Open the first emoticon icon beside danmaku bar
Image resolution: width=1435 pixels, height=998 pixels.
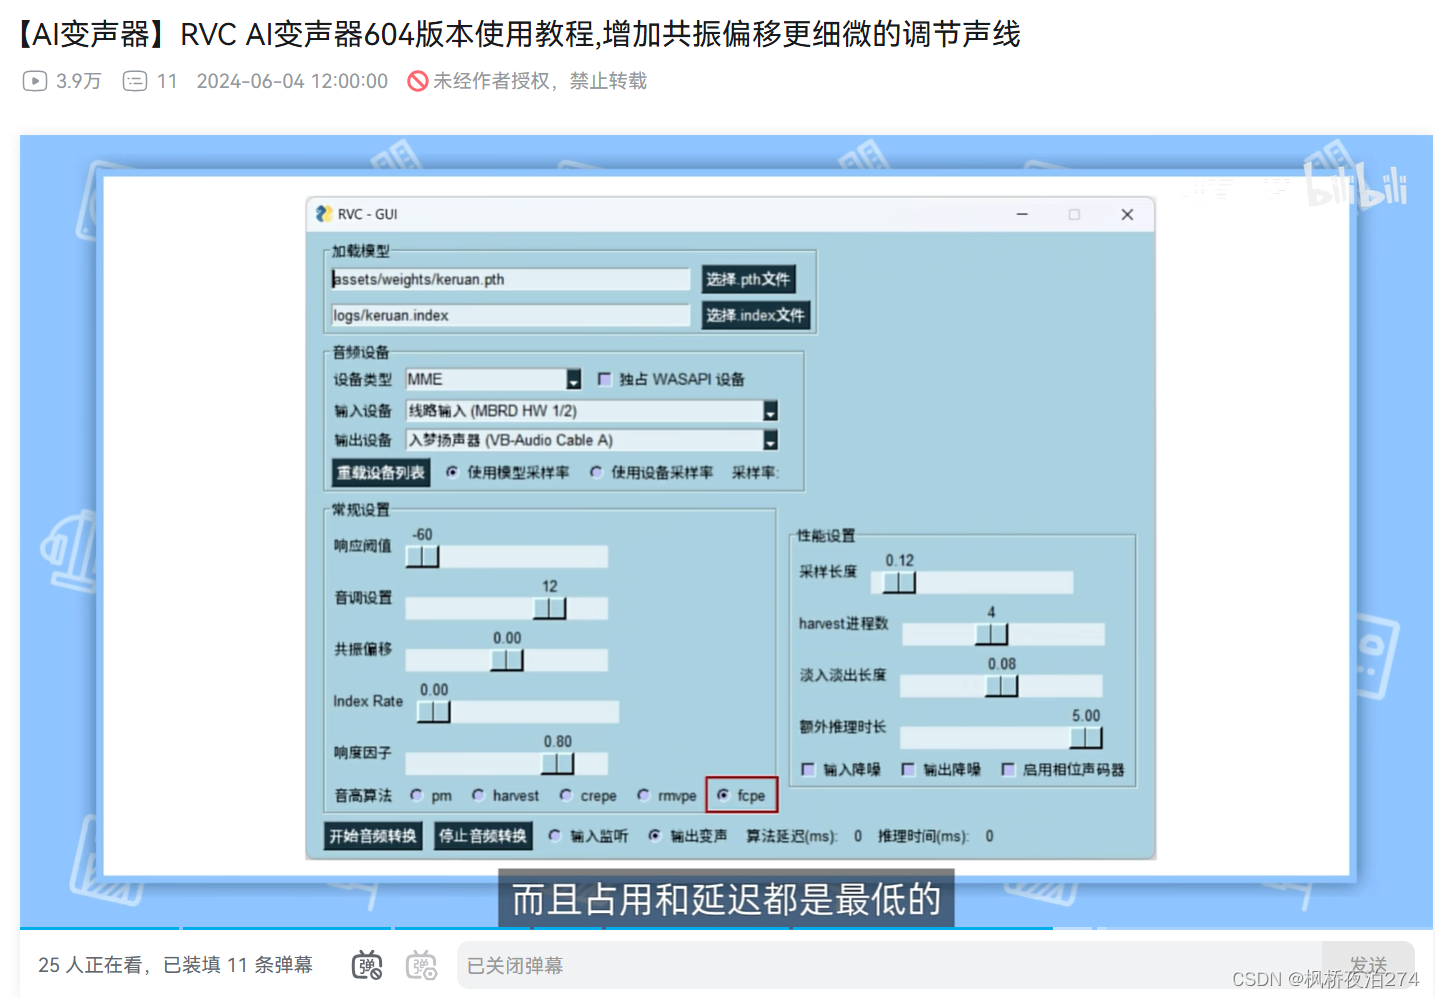point(367,963)
